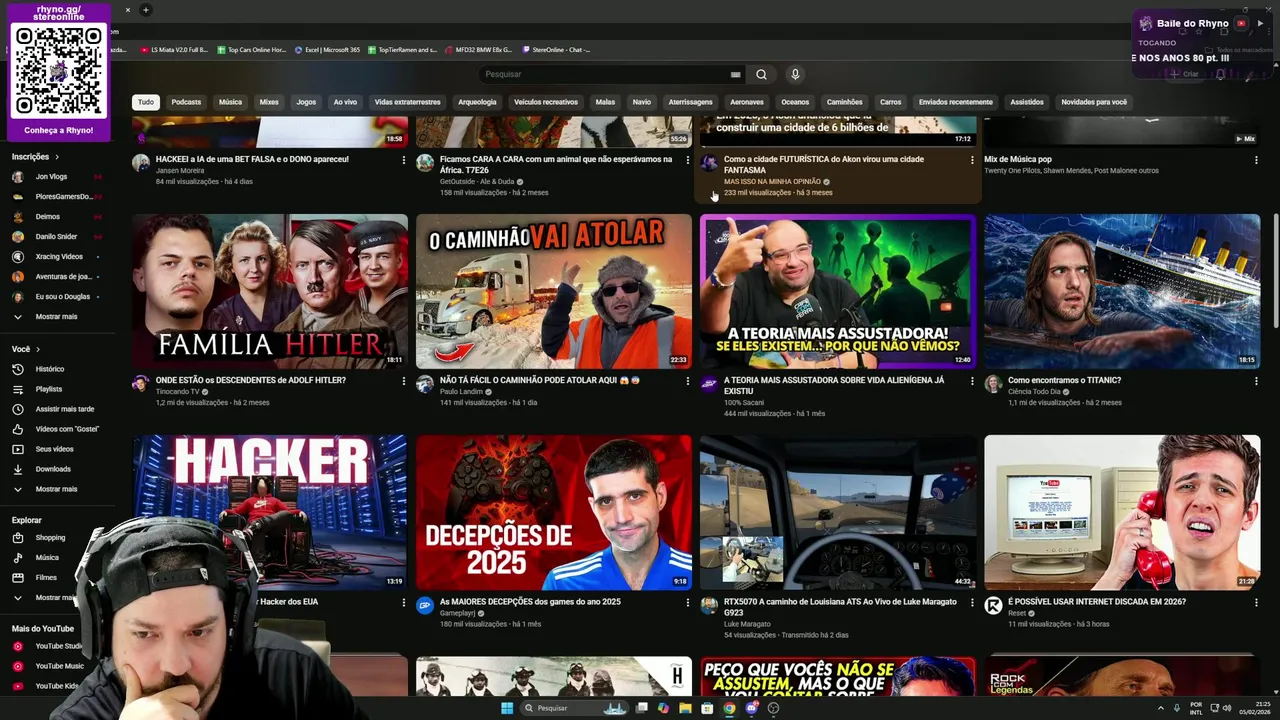This screenshot has height=720, width=1280.
Task: Open a new browser tab
Action: pyautogui.click(x=145, y=10)
